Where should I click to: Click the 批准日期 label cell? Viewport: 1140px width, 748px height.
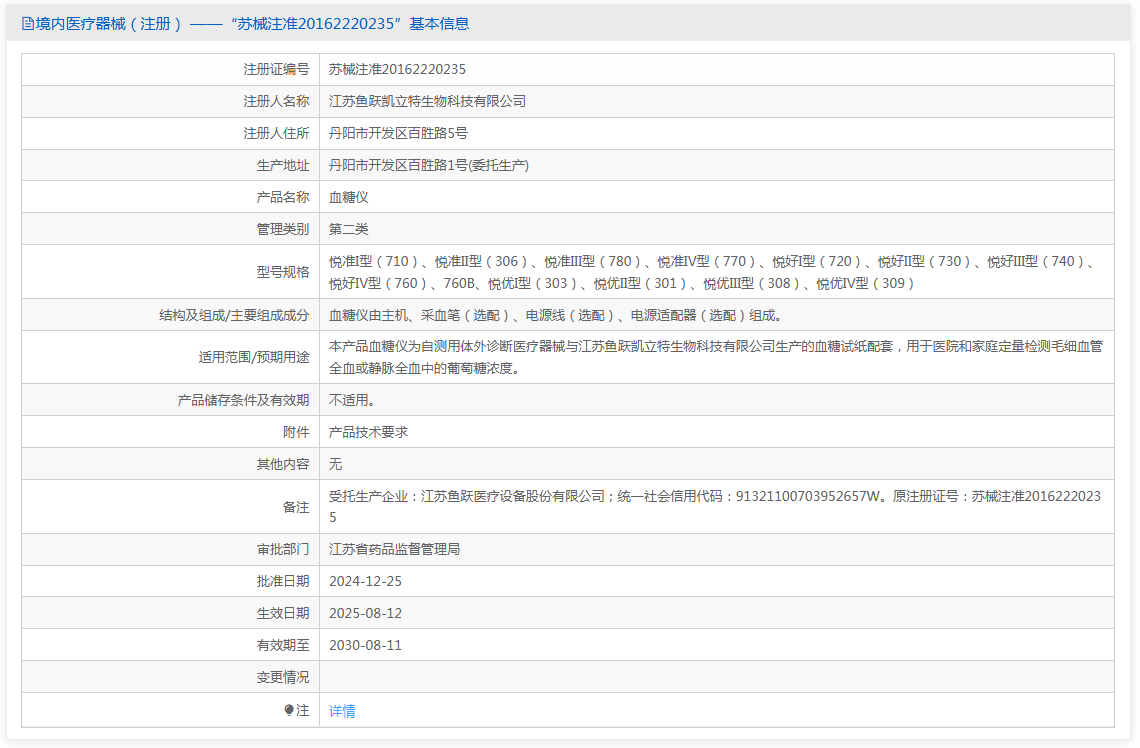171,581
